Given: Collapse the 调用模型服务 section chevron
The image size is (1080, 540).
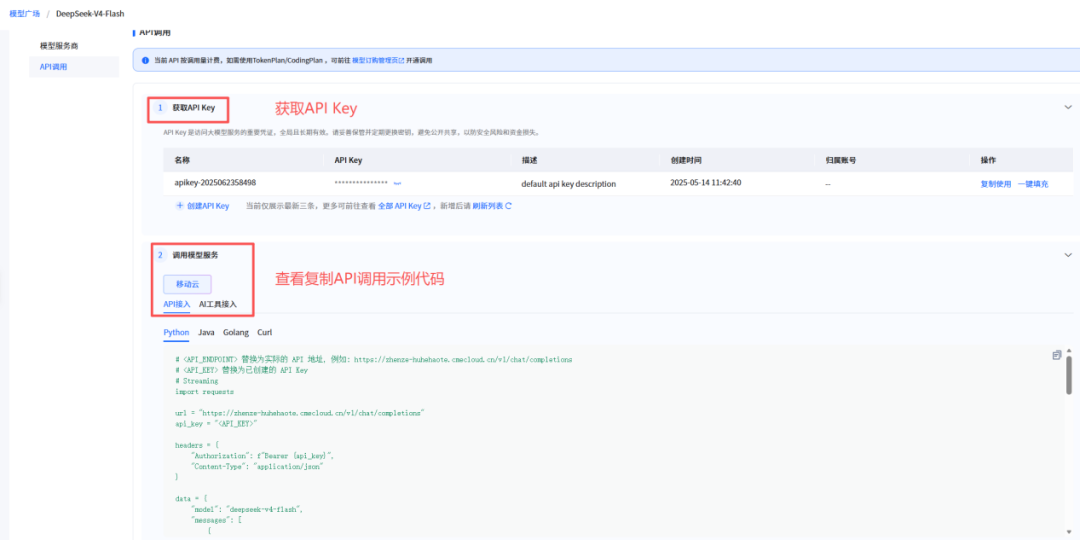Looking at the screenshot, I should 1068,255.
